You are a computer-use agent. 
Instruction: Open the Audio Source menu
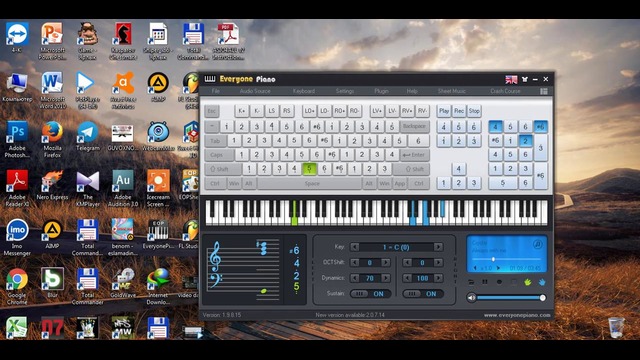tap(255, 91)
